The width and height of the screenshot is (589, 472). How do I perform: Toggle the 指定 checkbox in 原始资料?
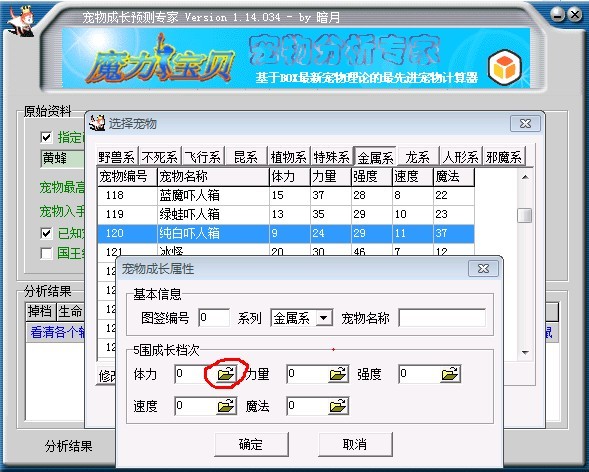pos(46,137)
